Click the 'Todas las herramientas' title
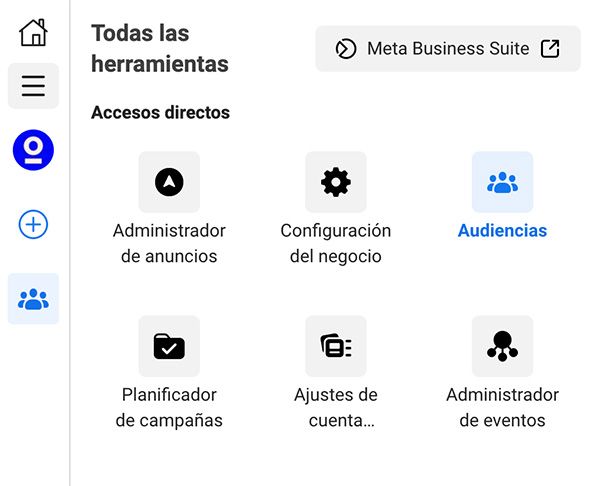 (160, 48)
